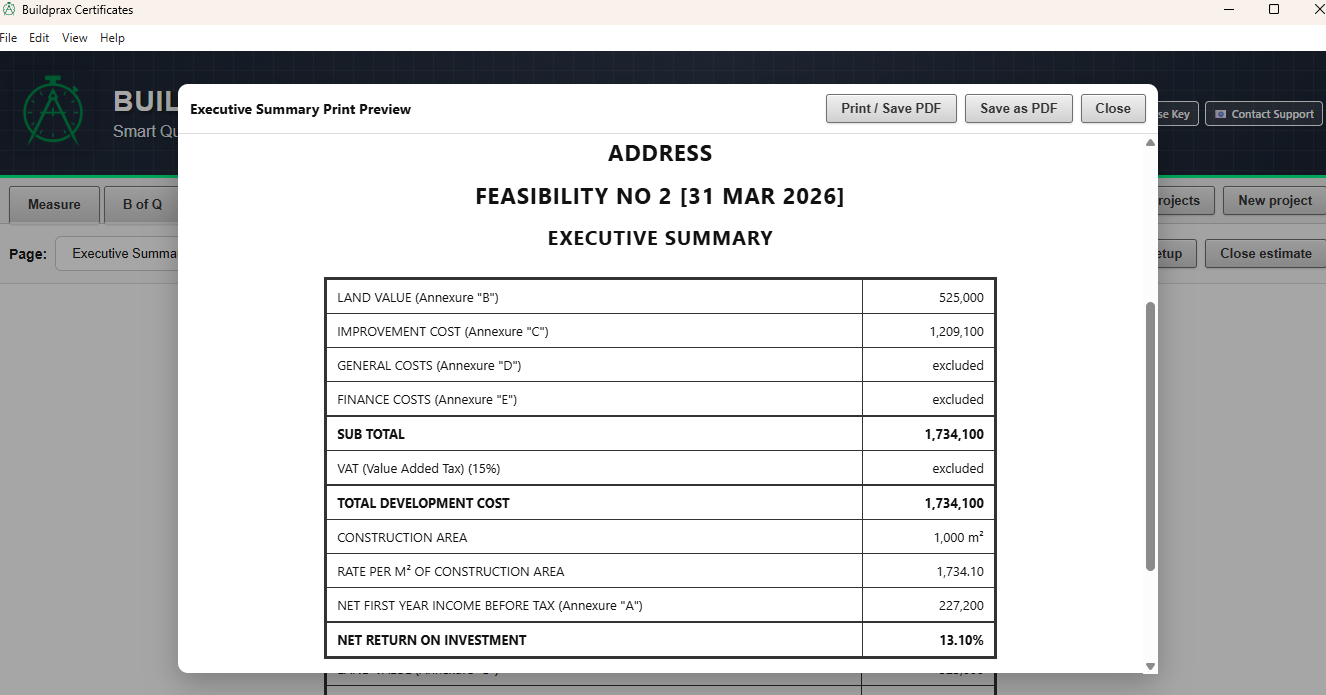
Task: Open the File menu
Action: [9, 38]
